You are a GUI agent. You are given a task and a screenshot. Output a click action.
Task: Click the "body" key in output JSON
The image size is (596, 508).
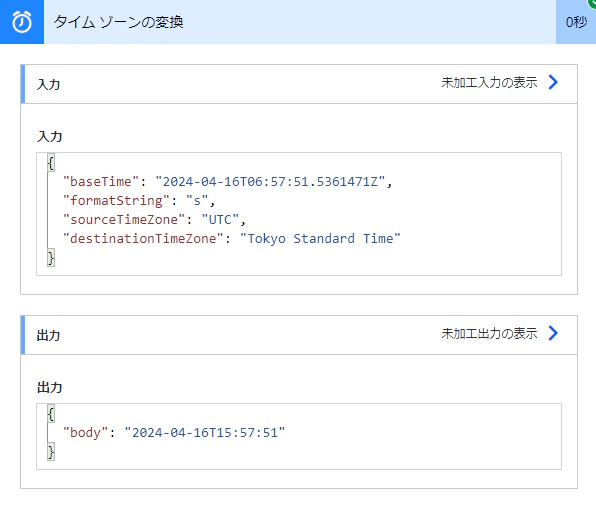point(86,433)
